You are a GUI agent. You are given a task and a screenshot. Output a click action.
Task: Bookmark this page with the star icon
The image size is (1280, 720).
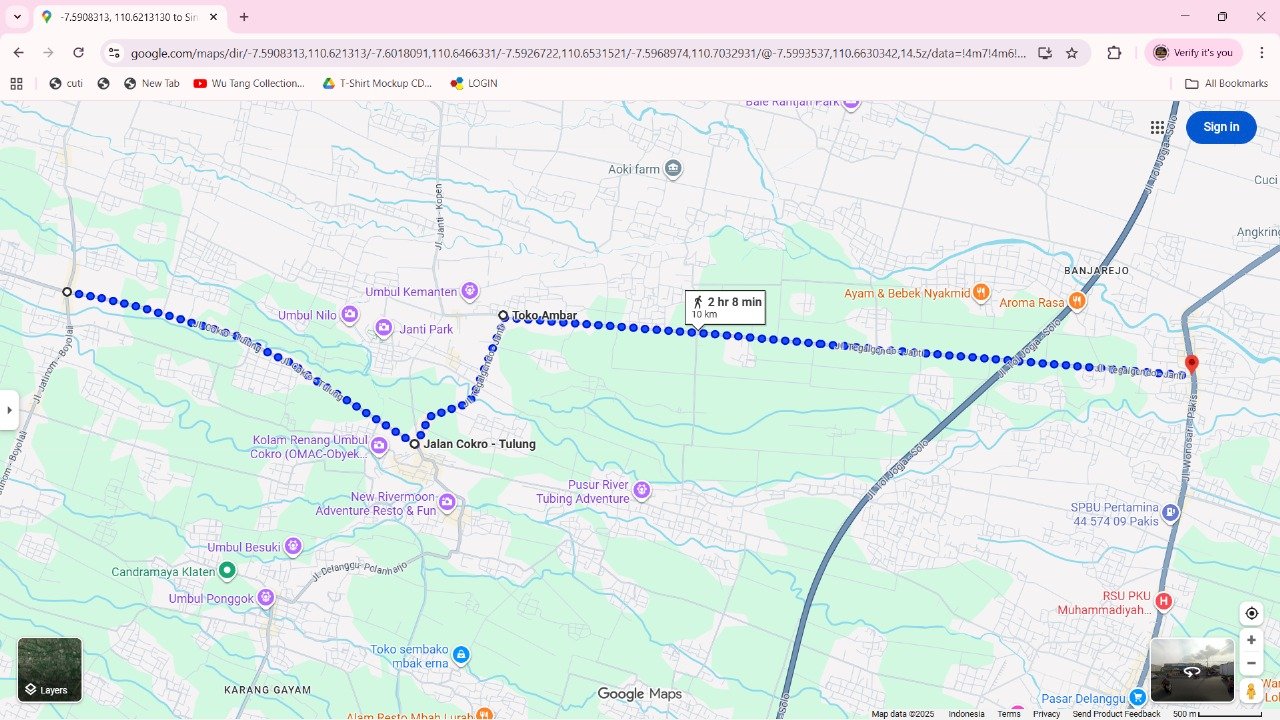pyautogui.click(x=1072, y=53)
